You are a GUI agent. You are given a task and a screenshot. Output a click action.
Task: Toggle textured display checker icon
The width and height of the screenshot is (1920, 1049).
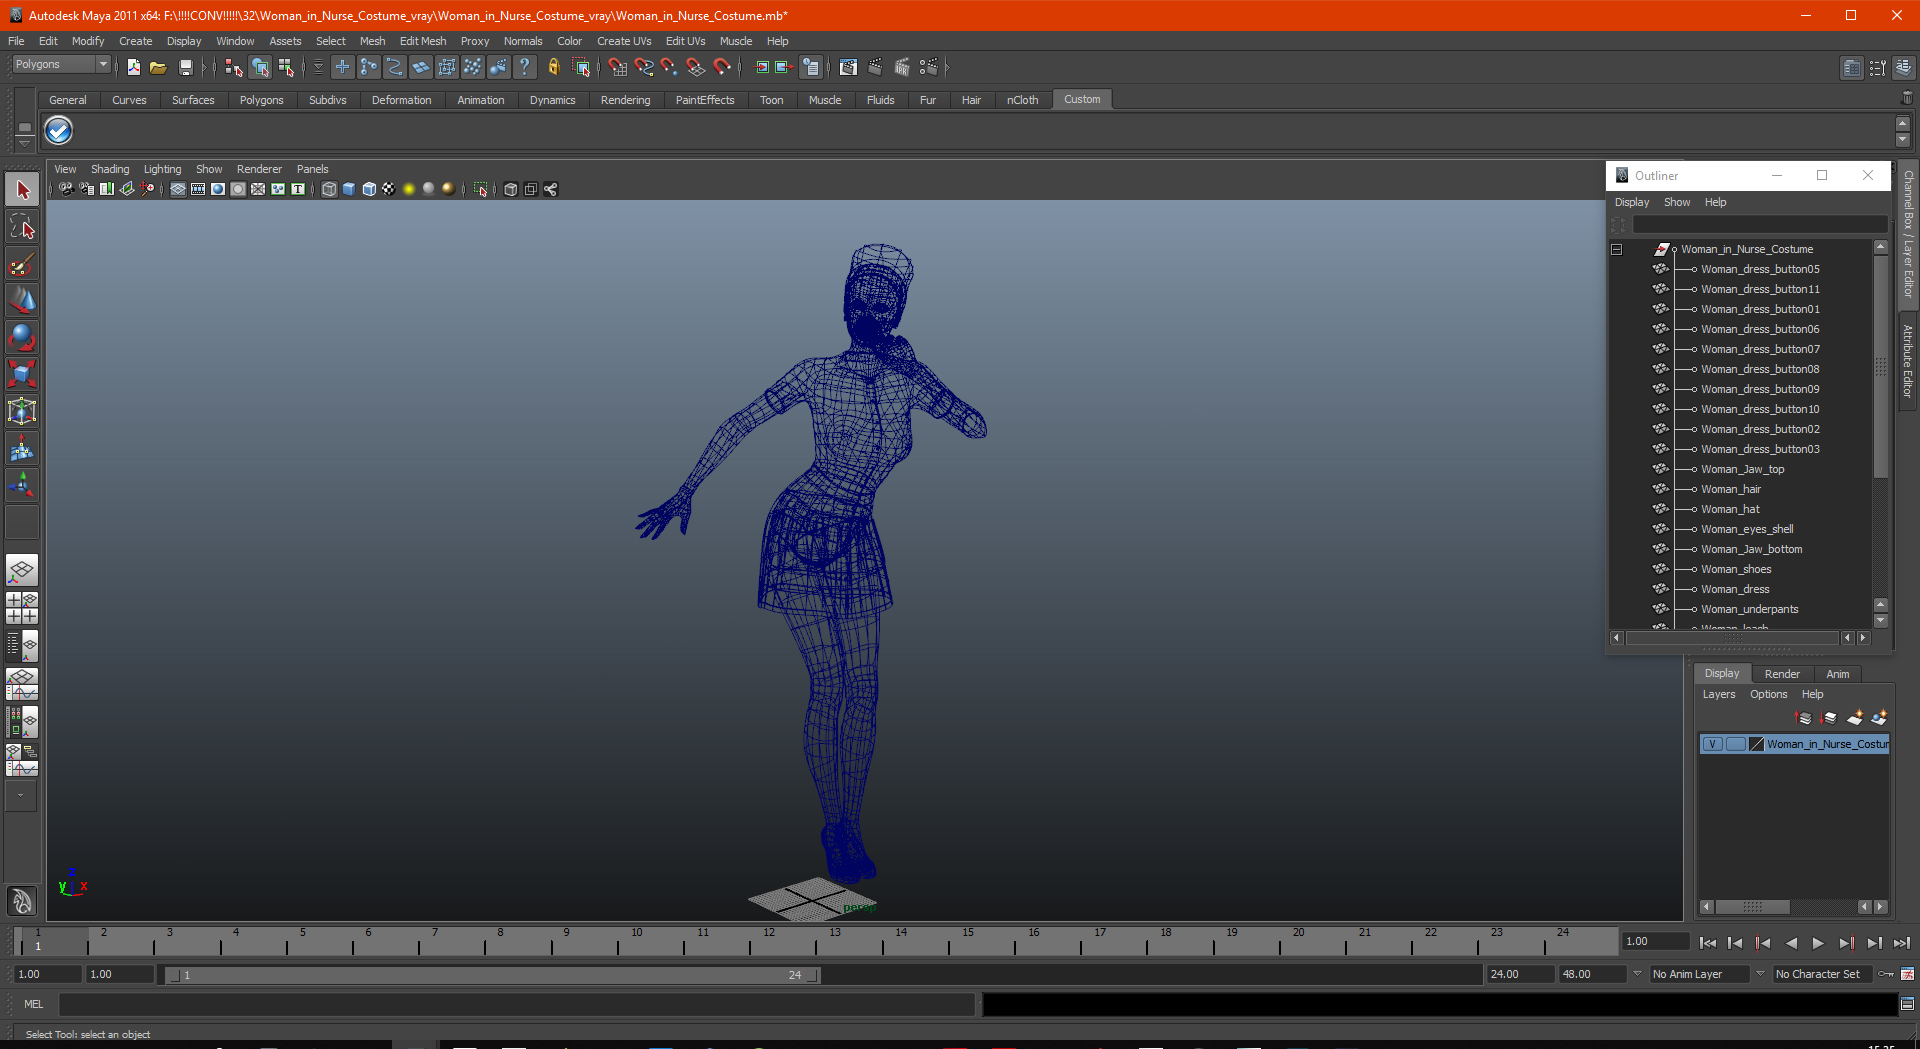pos(389,189)
